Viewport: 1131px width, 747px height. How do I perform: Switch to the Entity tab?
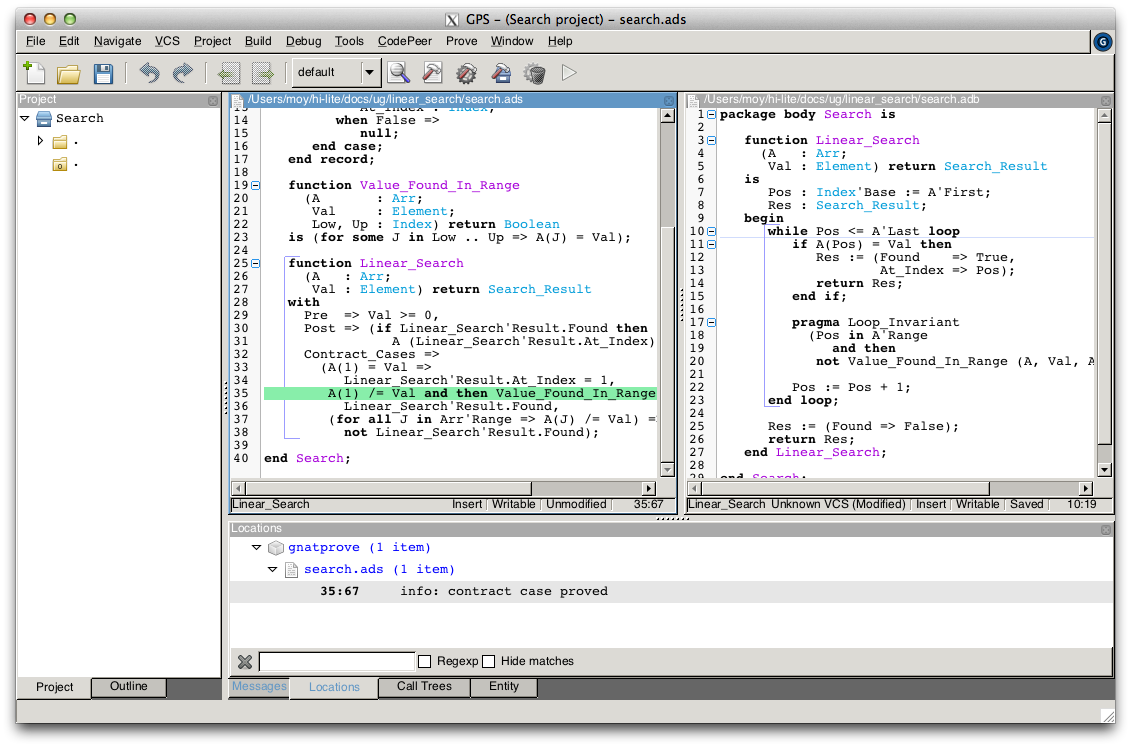tap(503, 687)
